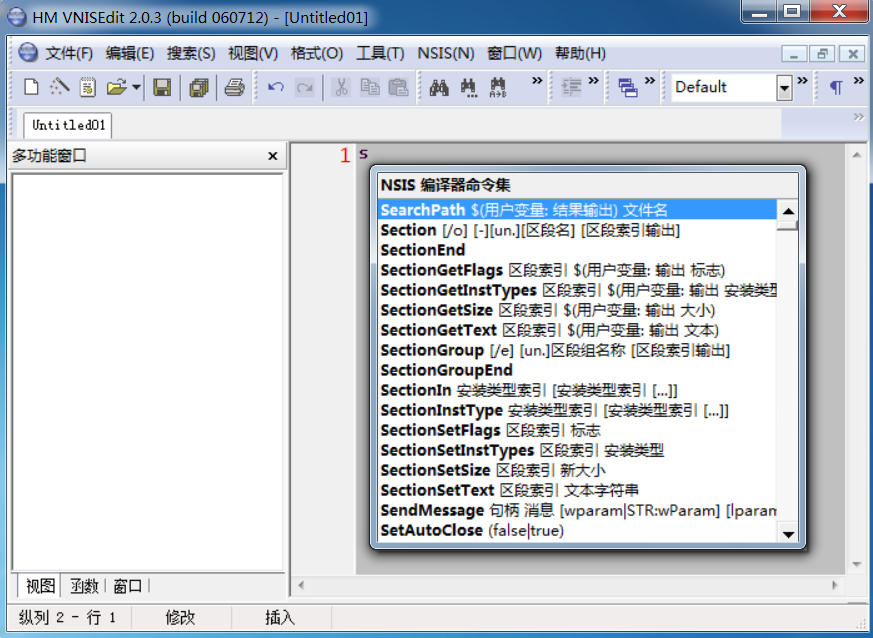Expand hidden format toolbar buttons chevron
The height and width of the screenshot is (638, 873).
[594, 81]
